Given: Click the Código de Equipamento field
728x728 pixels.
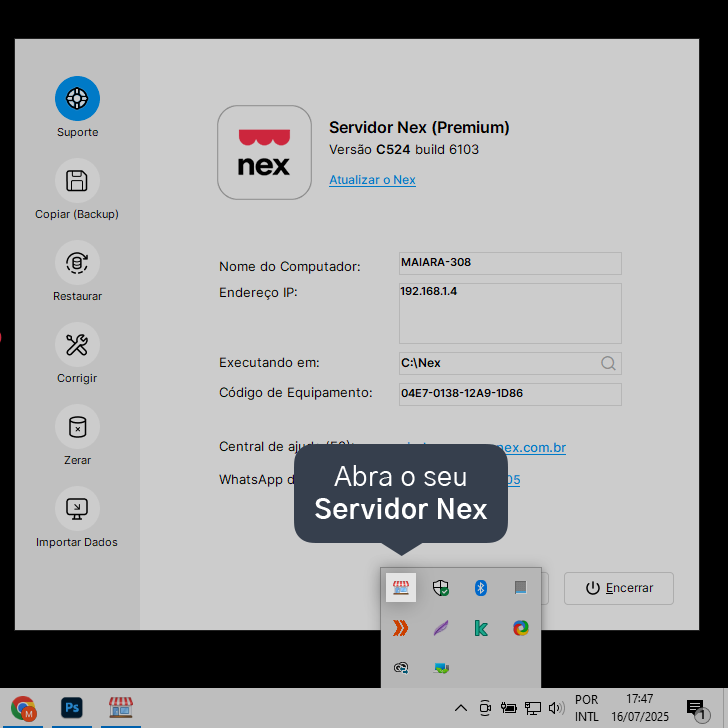Looking at the screenshot, I should (x=510, y=394).
